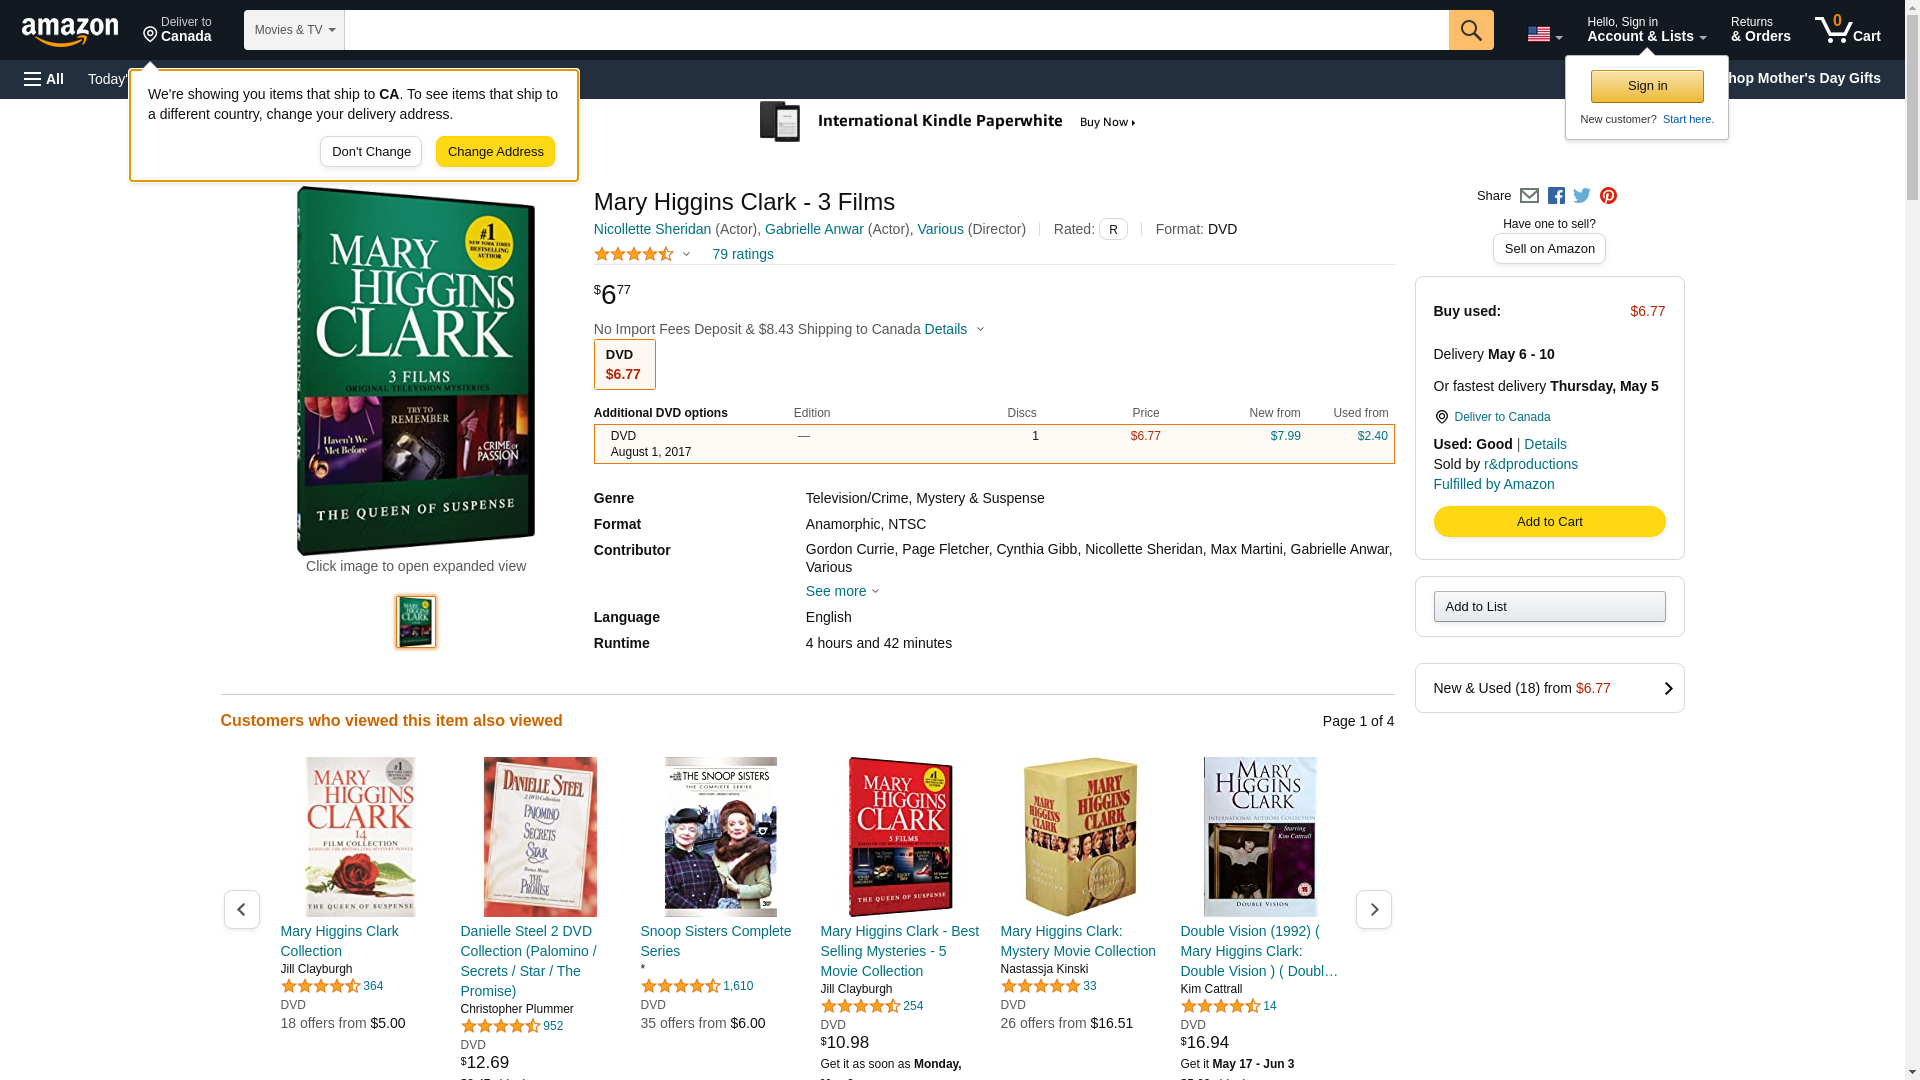
Task: Click the Add to Cart button
Action: point(1548,521)
